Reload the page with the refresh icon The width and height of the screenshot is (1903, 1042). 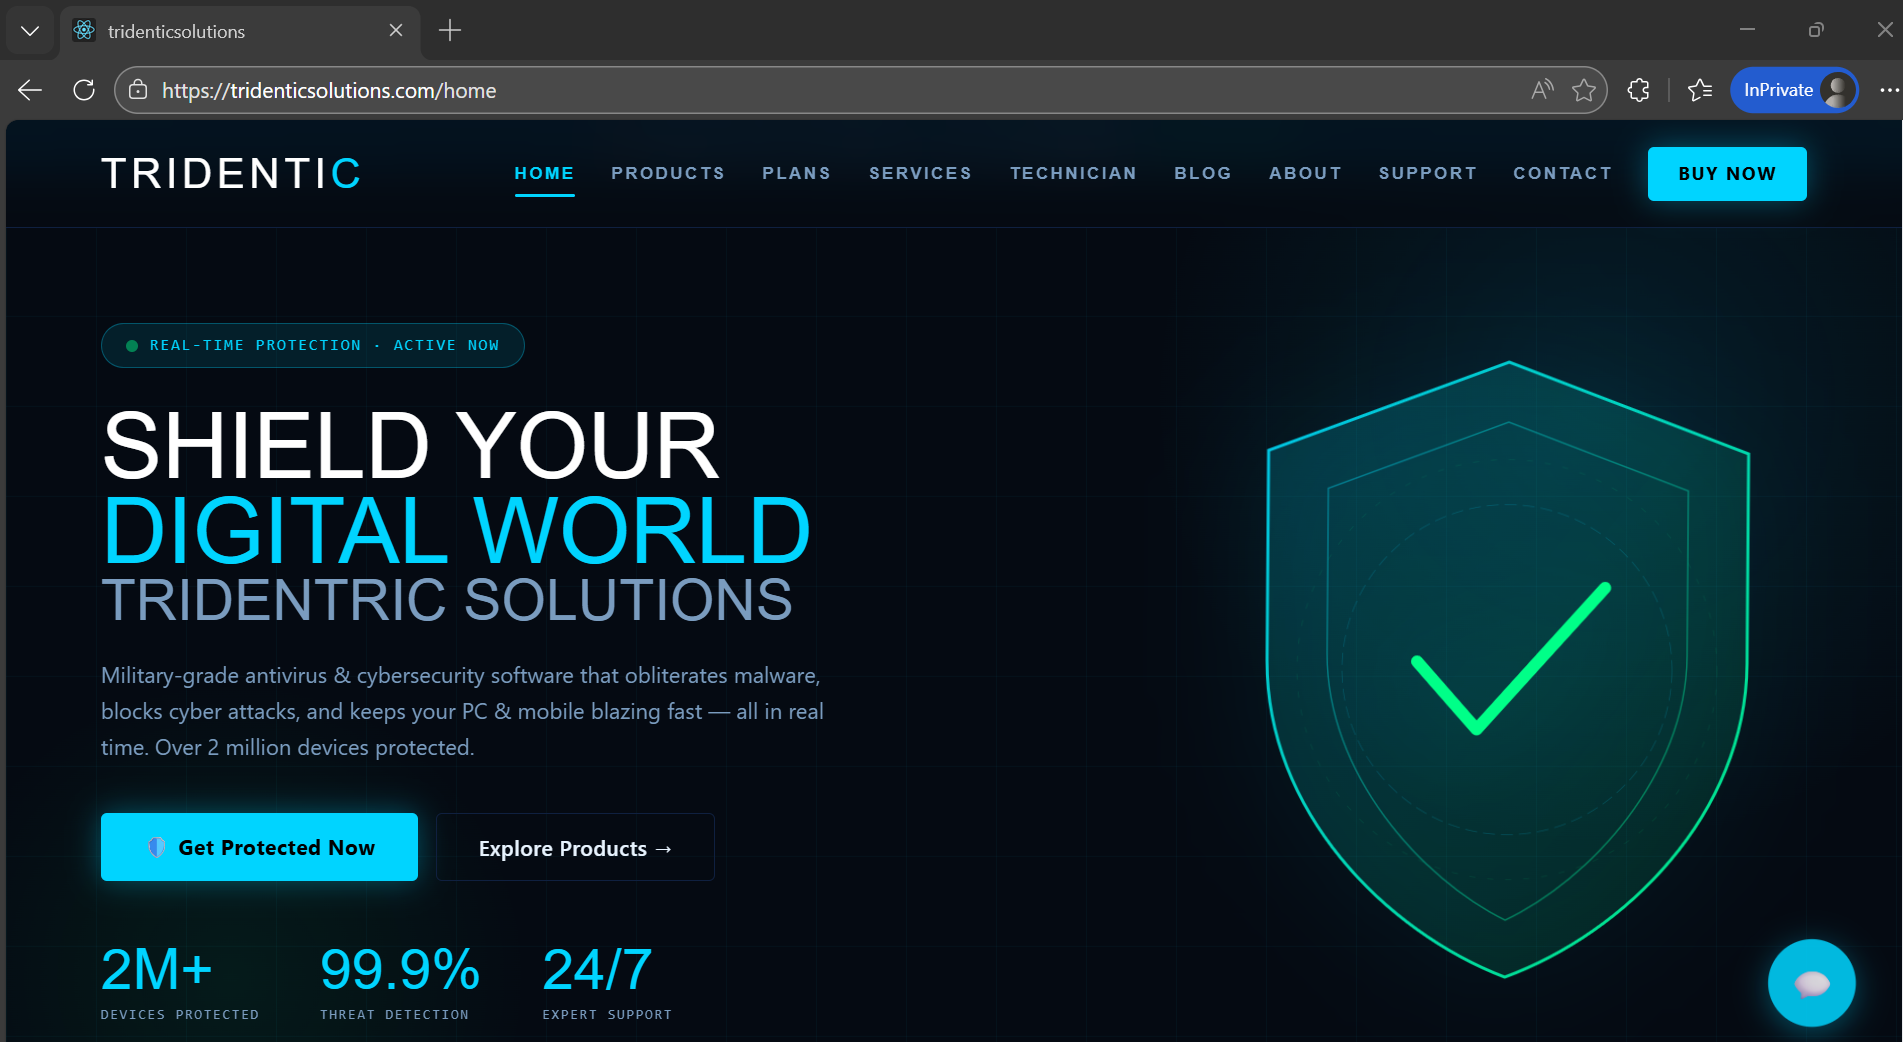pyautogui.click(x=84, y=90)
